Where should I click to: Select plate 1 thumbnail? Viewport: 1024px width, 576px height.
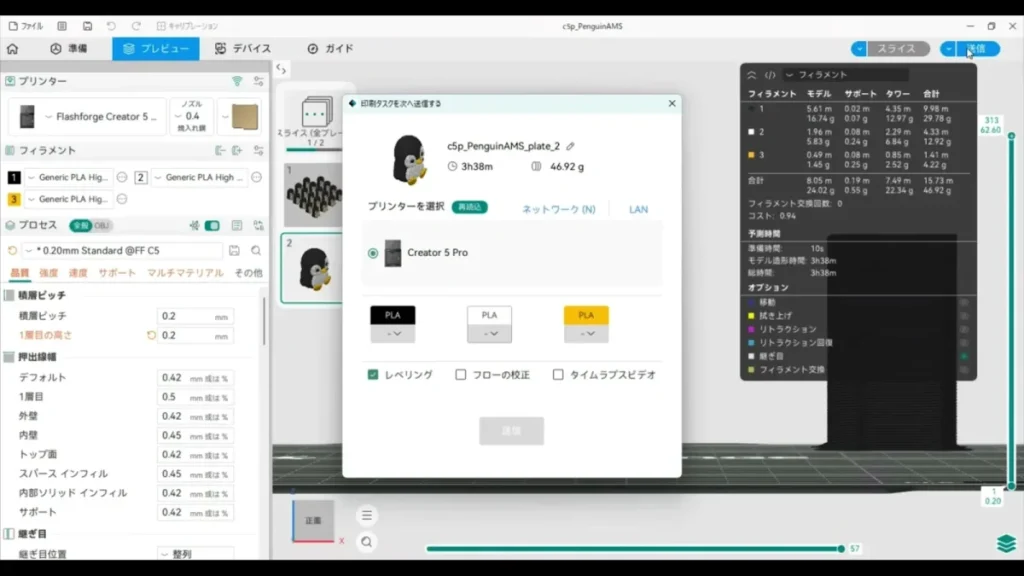pyautogui.click(x=313, y=195)
